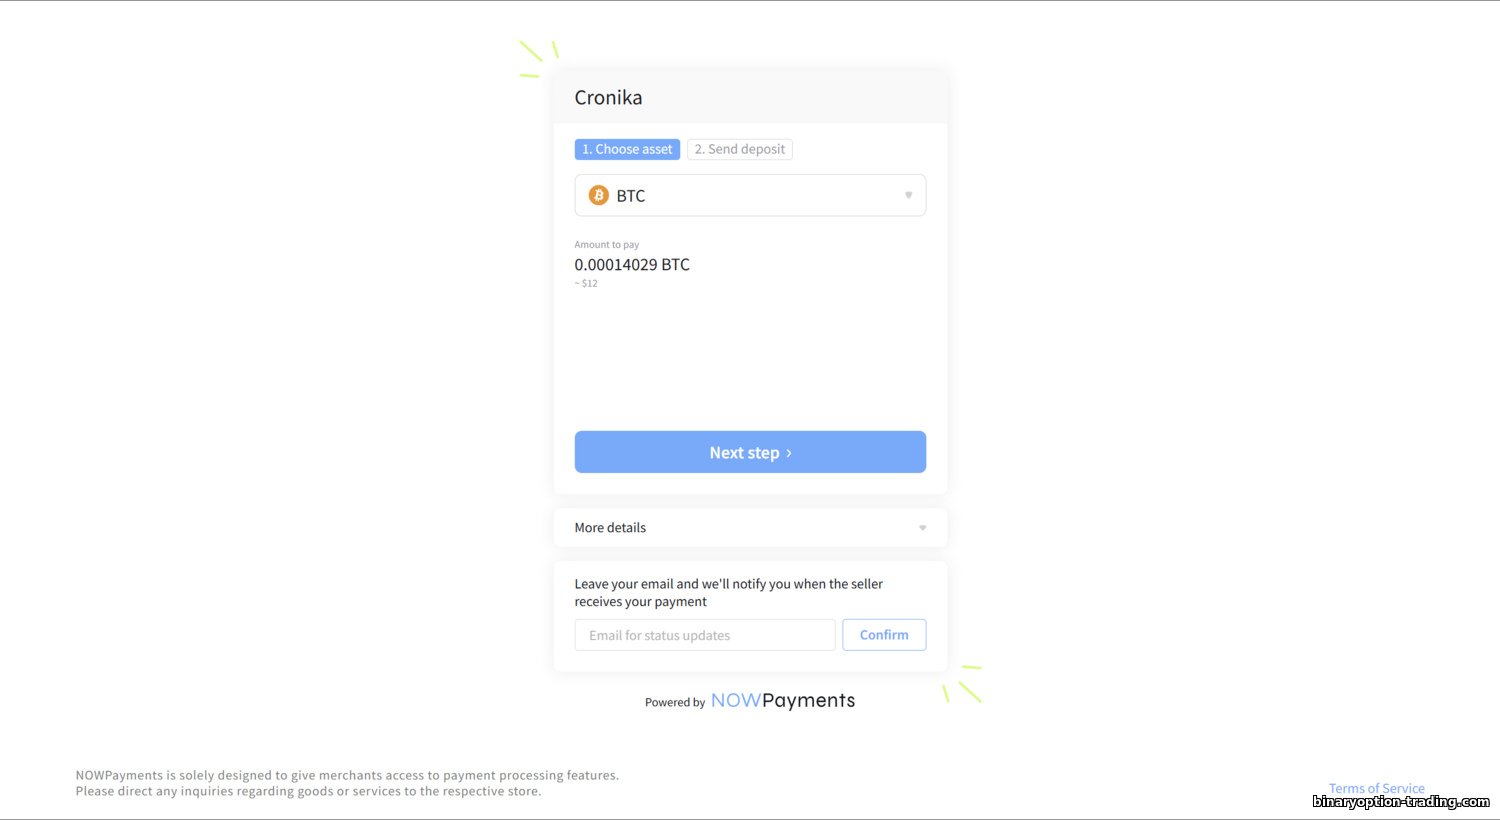Click the orange Bitcoin icon
Screen dimensions: 1500x820
(x=598, y=196)
